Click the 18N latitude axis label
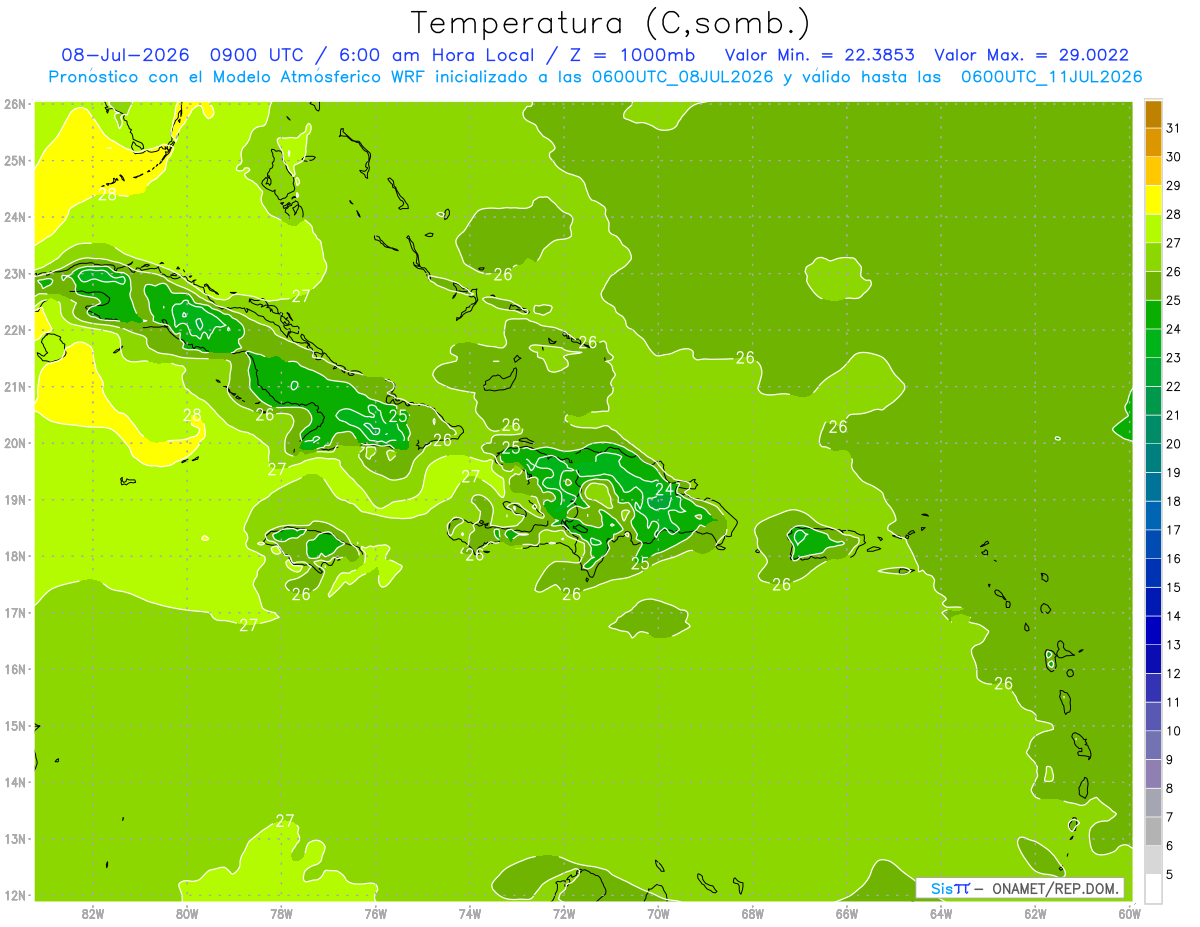 pyautogui.click(x=15, y=556)
